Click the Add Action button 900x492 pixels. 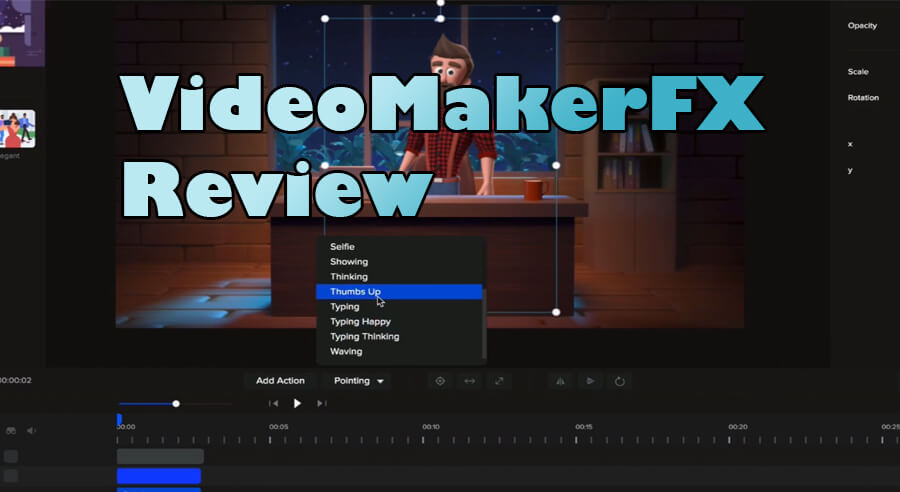[280, 381]
